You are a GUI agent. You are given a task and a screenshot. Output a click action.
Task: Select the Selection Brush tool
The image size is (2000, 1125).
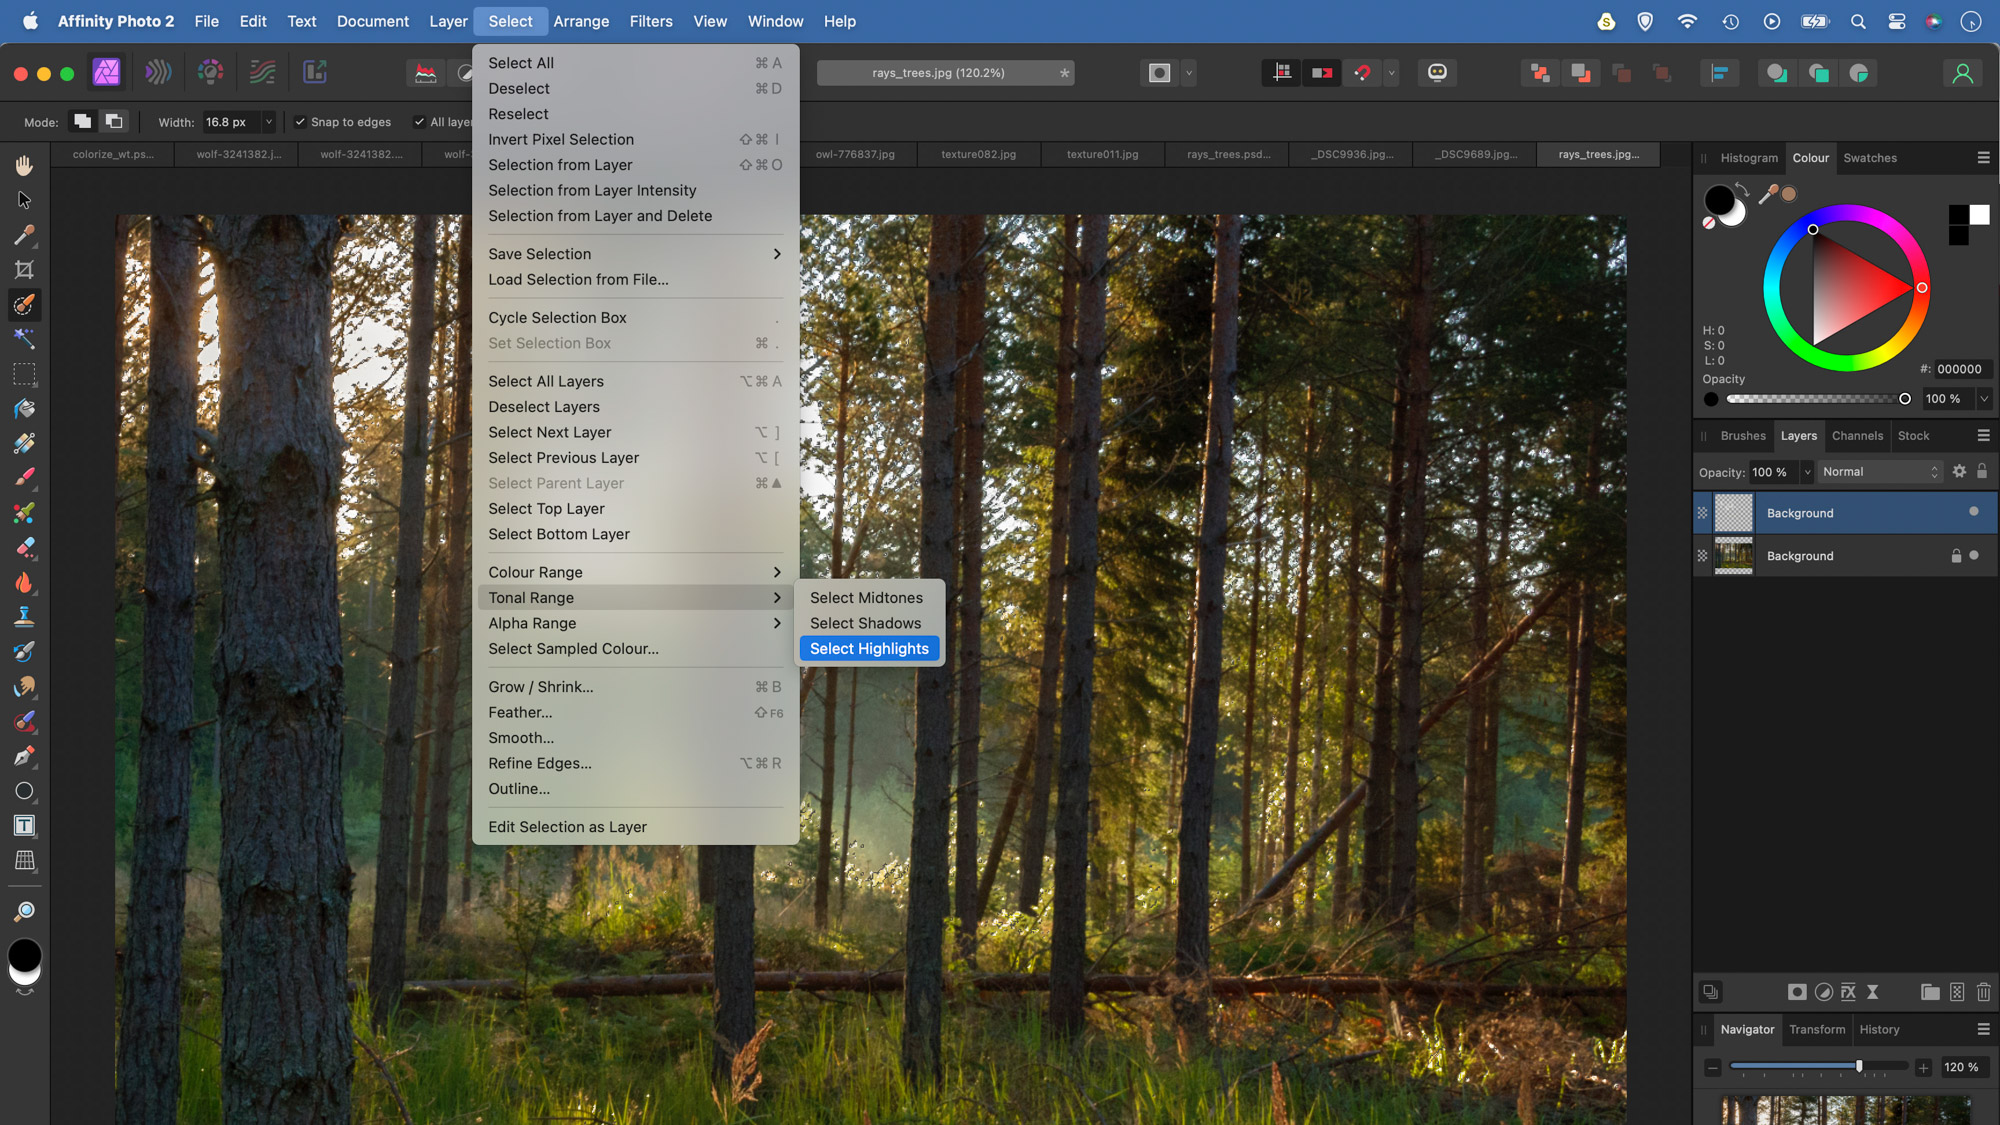pyautogui.click(x=24, y=305)
